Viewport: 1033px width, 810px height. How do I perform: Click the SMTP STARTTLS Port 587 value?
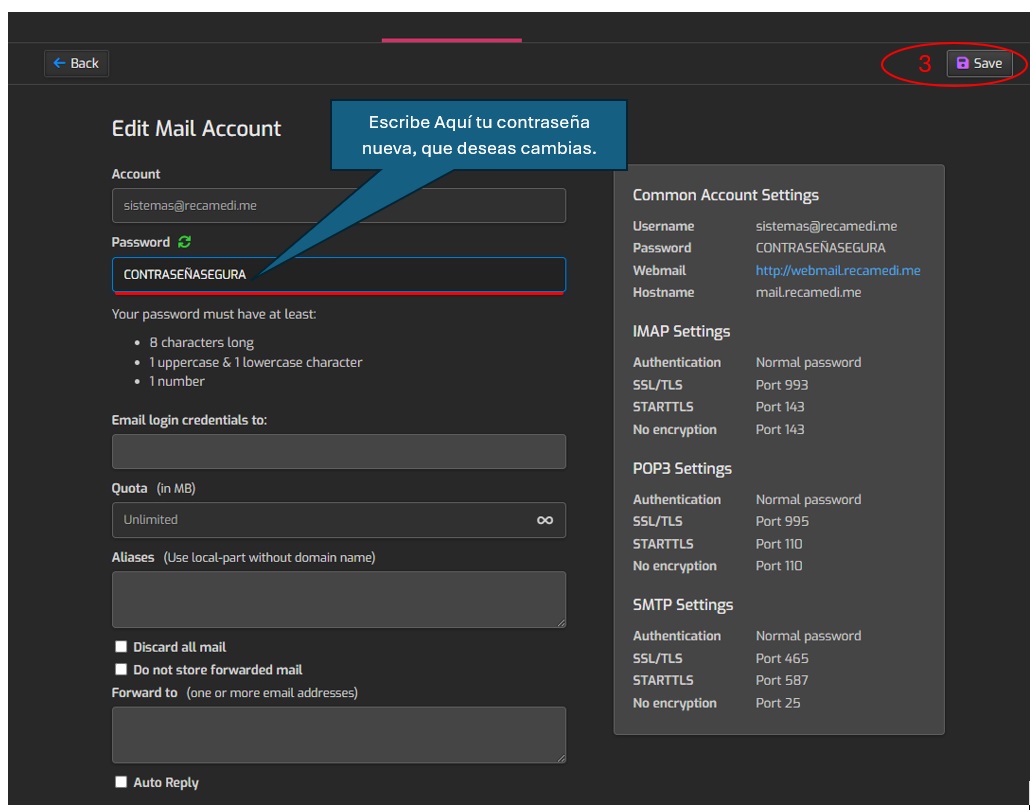tap(781, 680)
